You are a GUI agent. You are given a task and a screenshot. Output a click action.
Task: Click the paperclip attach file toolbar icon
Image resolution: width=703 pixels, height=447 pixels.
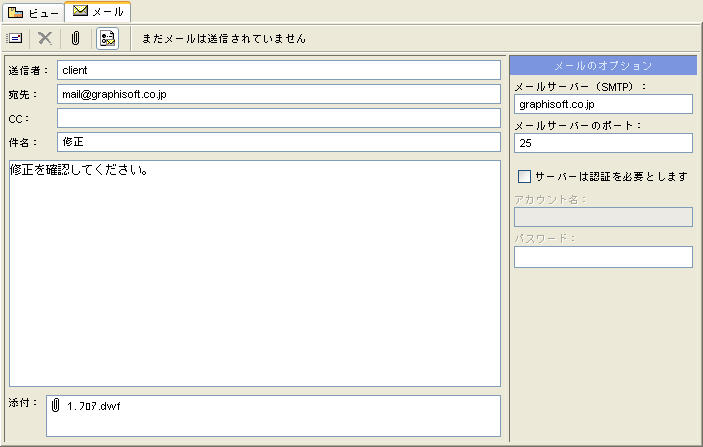point(75,38)
